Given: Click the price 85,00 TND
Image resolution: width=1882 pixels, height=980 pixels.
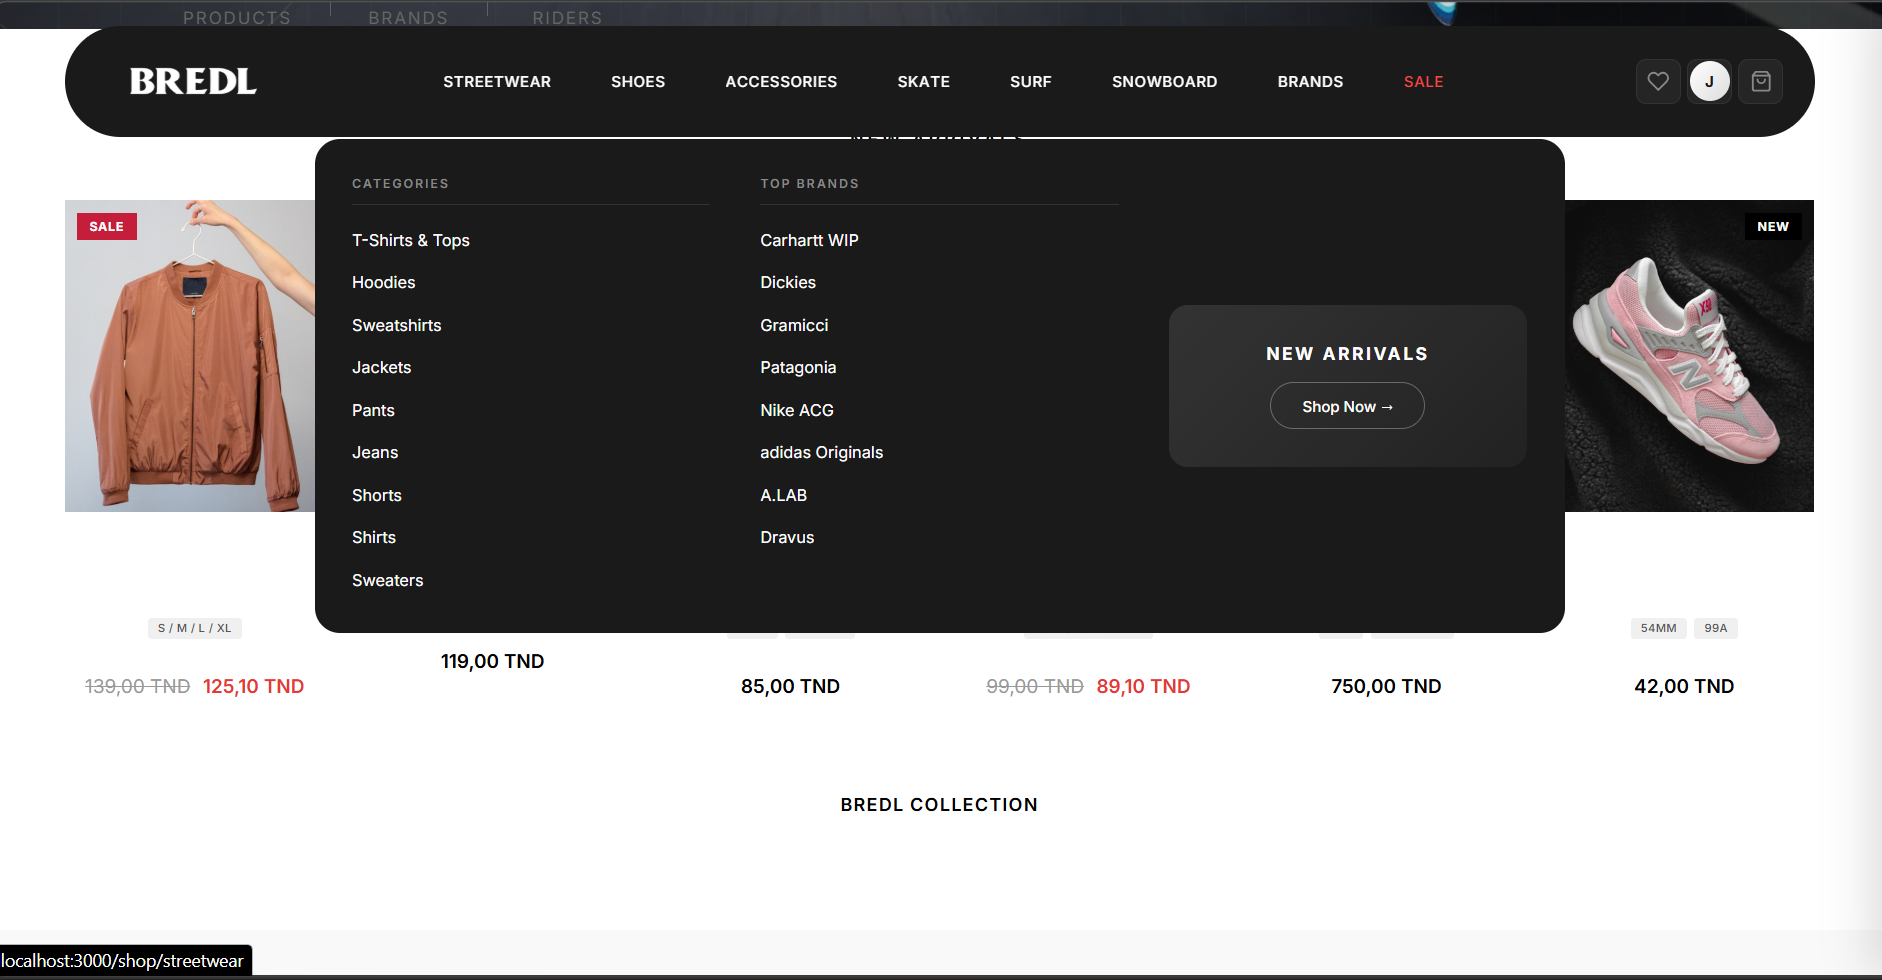Looking at the screenshot, I should (x=790, y=687).
